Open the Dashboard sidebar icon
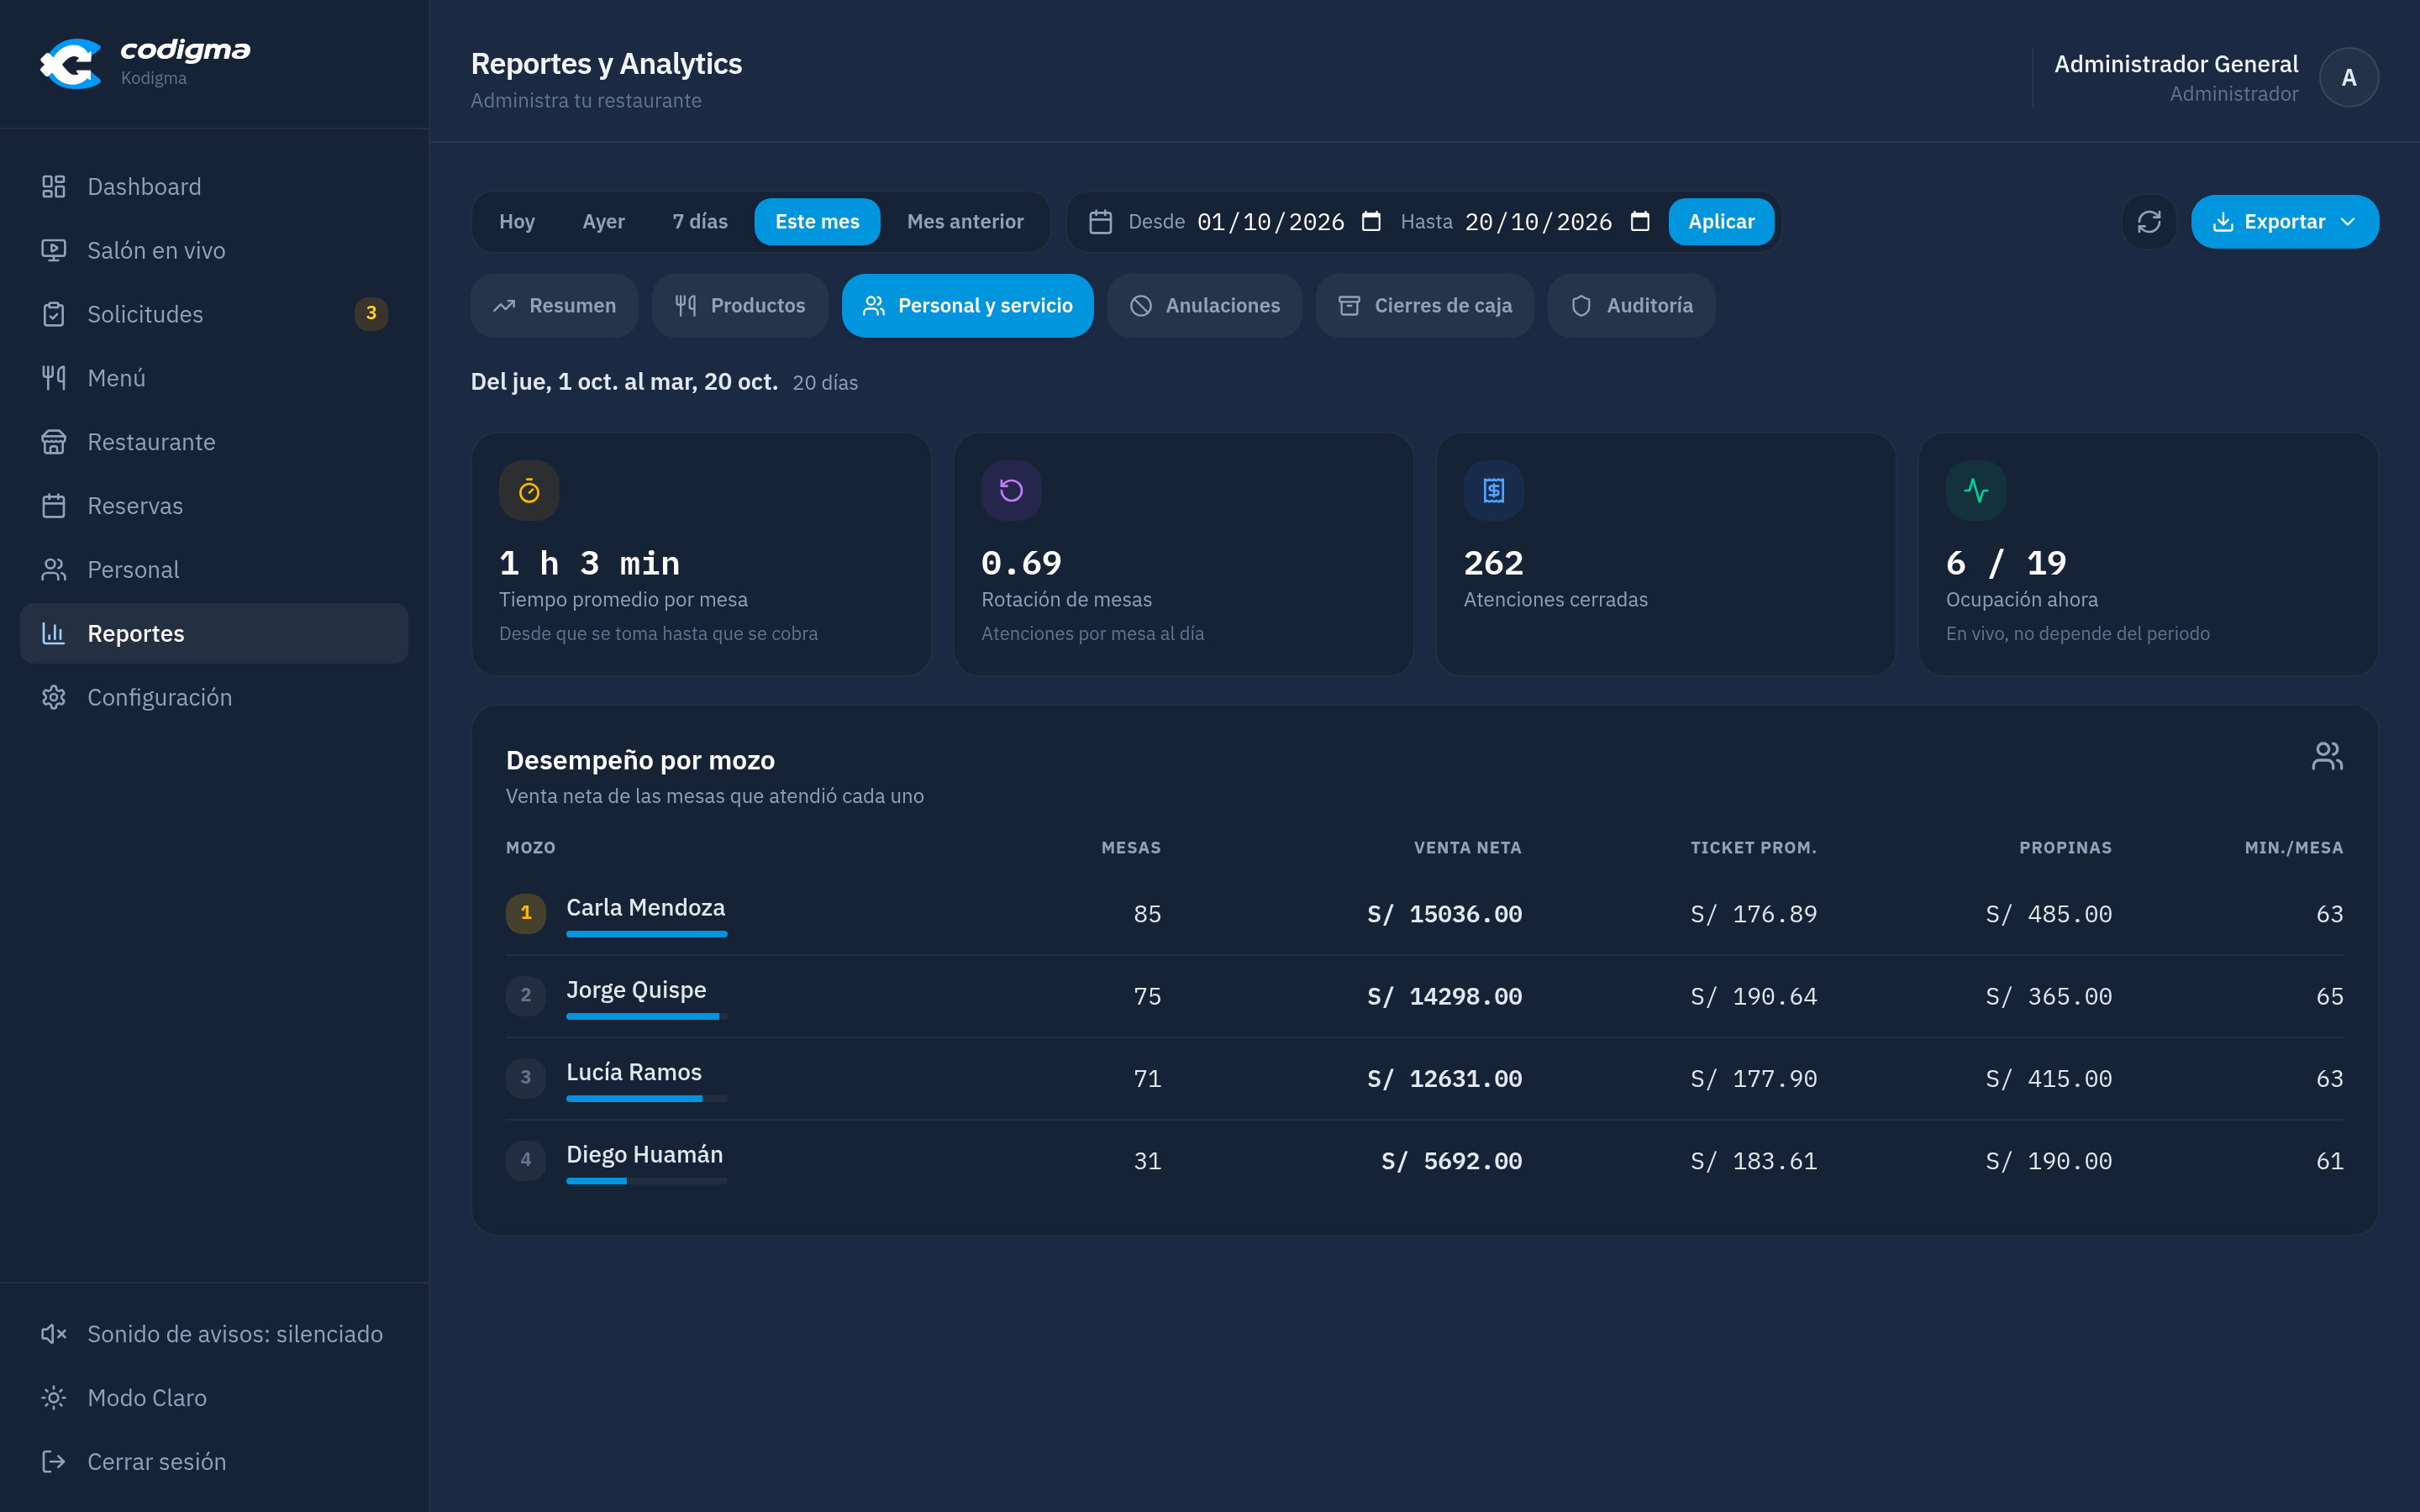 click(x=54, y=187)
